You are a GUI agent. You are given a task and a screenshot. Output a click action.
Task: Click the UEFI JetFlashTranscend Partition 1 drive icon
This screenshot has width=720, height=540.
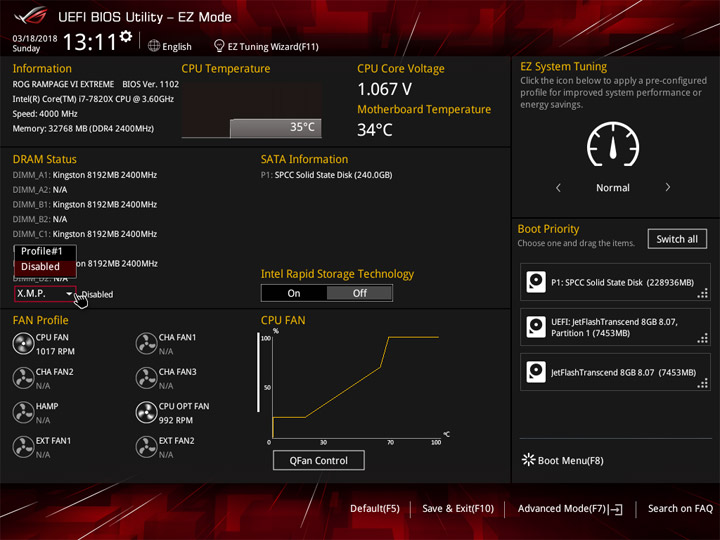pos(536,327)
